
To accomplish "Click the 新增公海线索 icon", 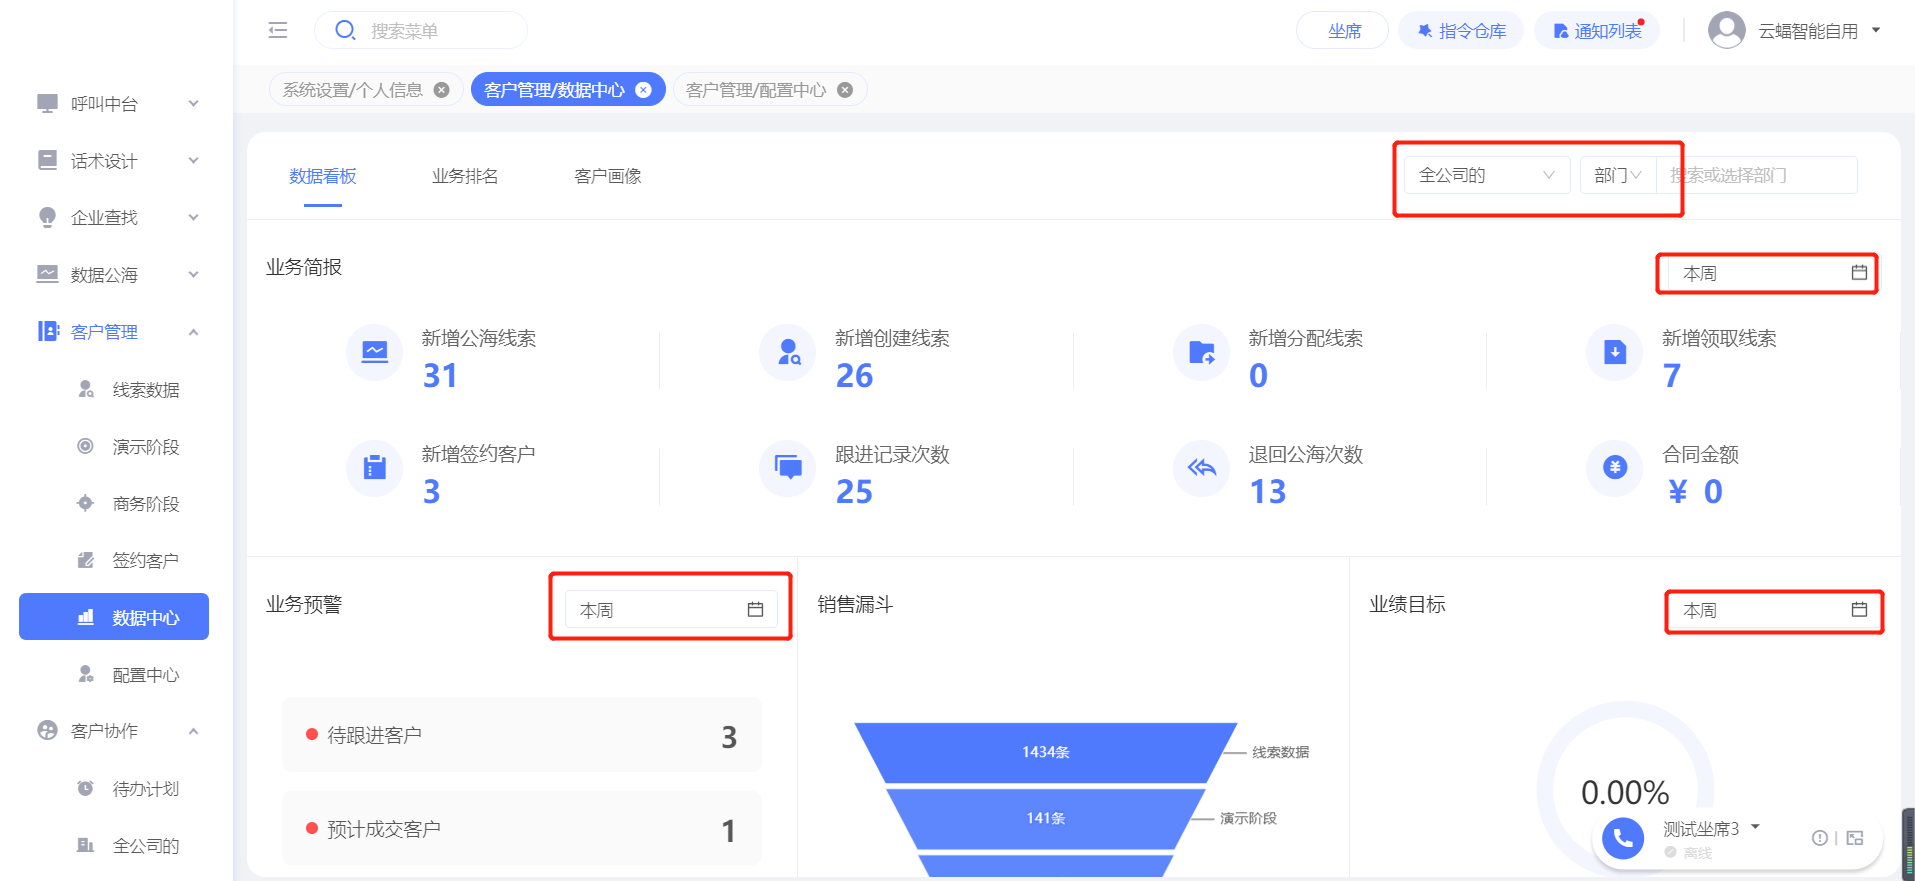I will click(x=374, y=352).
